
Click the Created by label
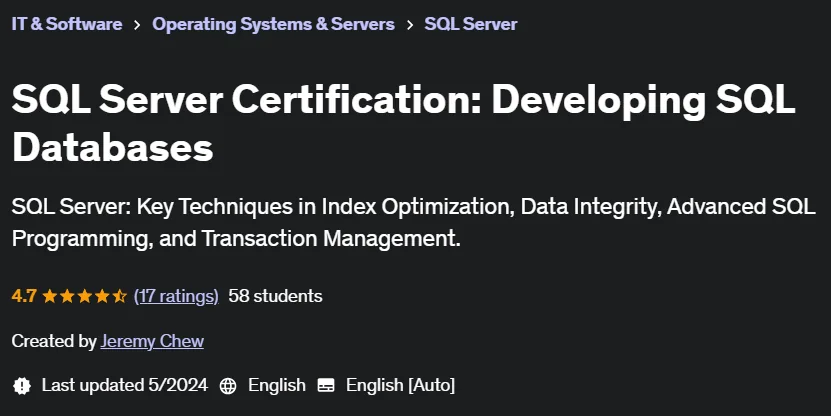54,341
